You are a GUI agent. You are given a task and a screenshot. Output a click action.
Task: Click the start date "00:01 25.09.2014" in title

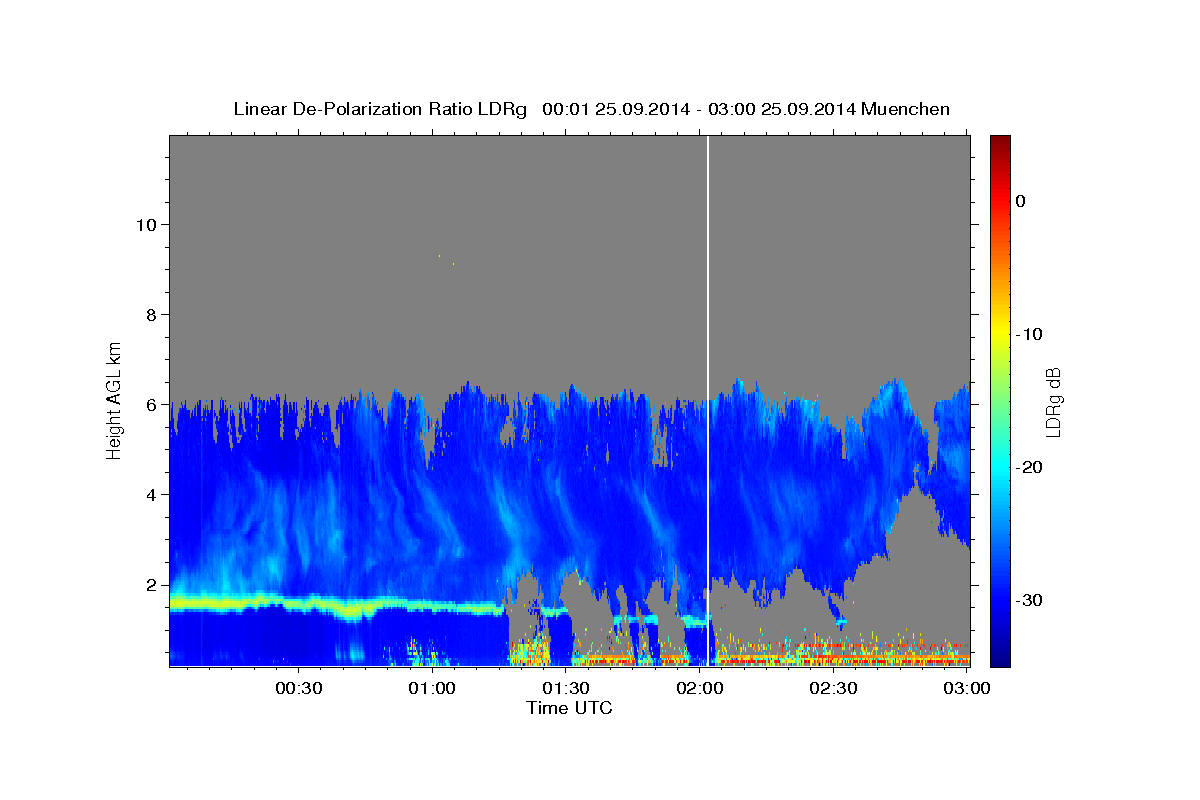click(x=616, y=109)
